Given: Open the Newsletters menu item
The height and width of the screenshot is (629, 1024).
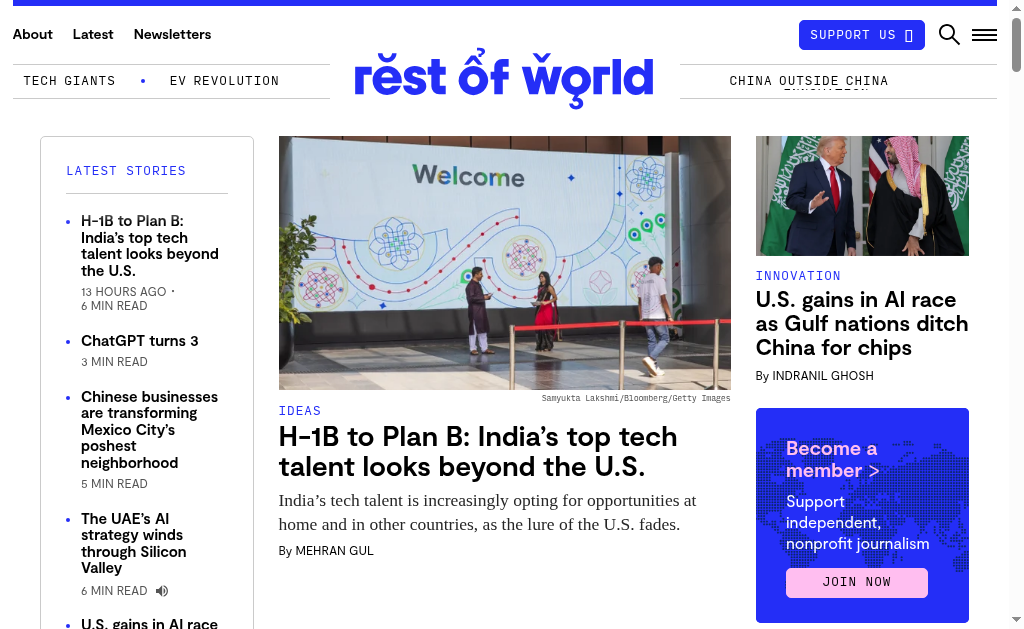Looking at the screenshot, I should point(172,34).
